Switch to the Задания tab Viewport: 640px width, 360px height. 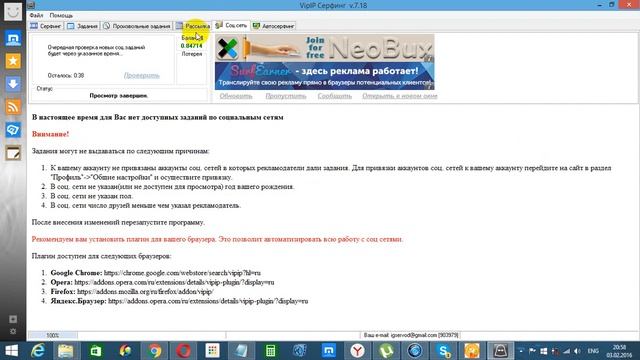(x=83, y=26)
